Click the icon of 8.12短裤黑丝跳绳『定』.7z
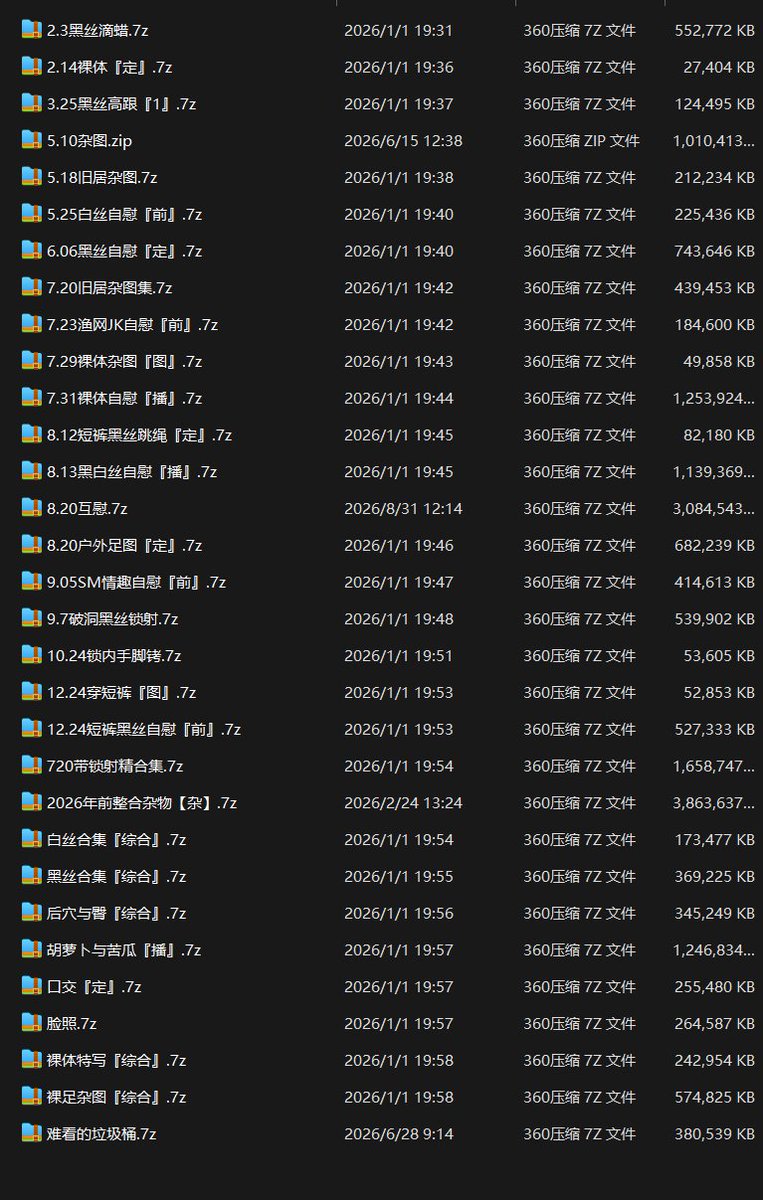The width and height of the screenshot is (763, 1200). [x=32, y=434]
